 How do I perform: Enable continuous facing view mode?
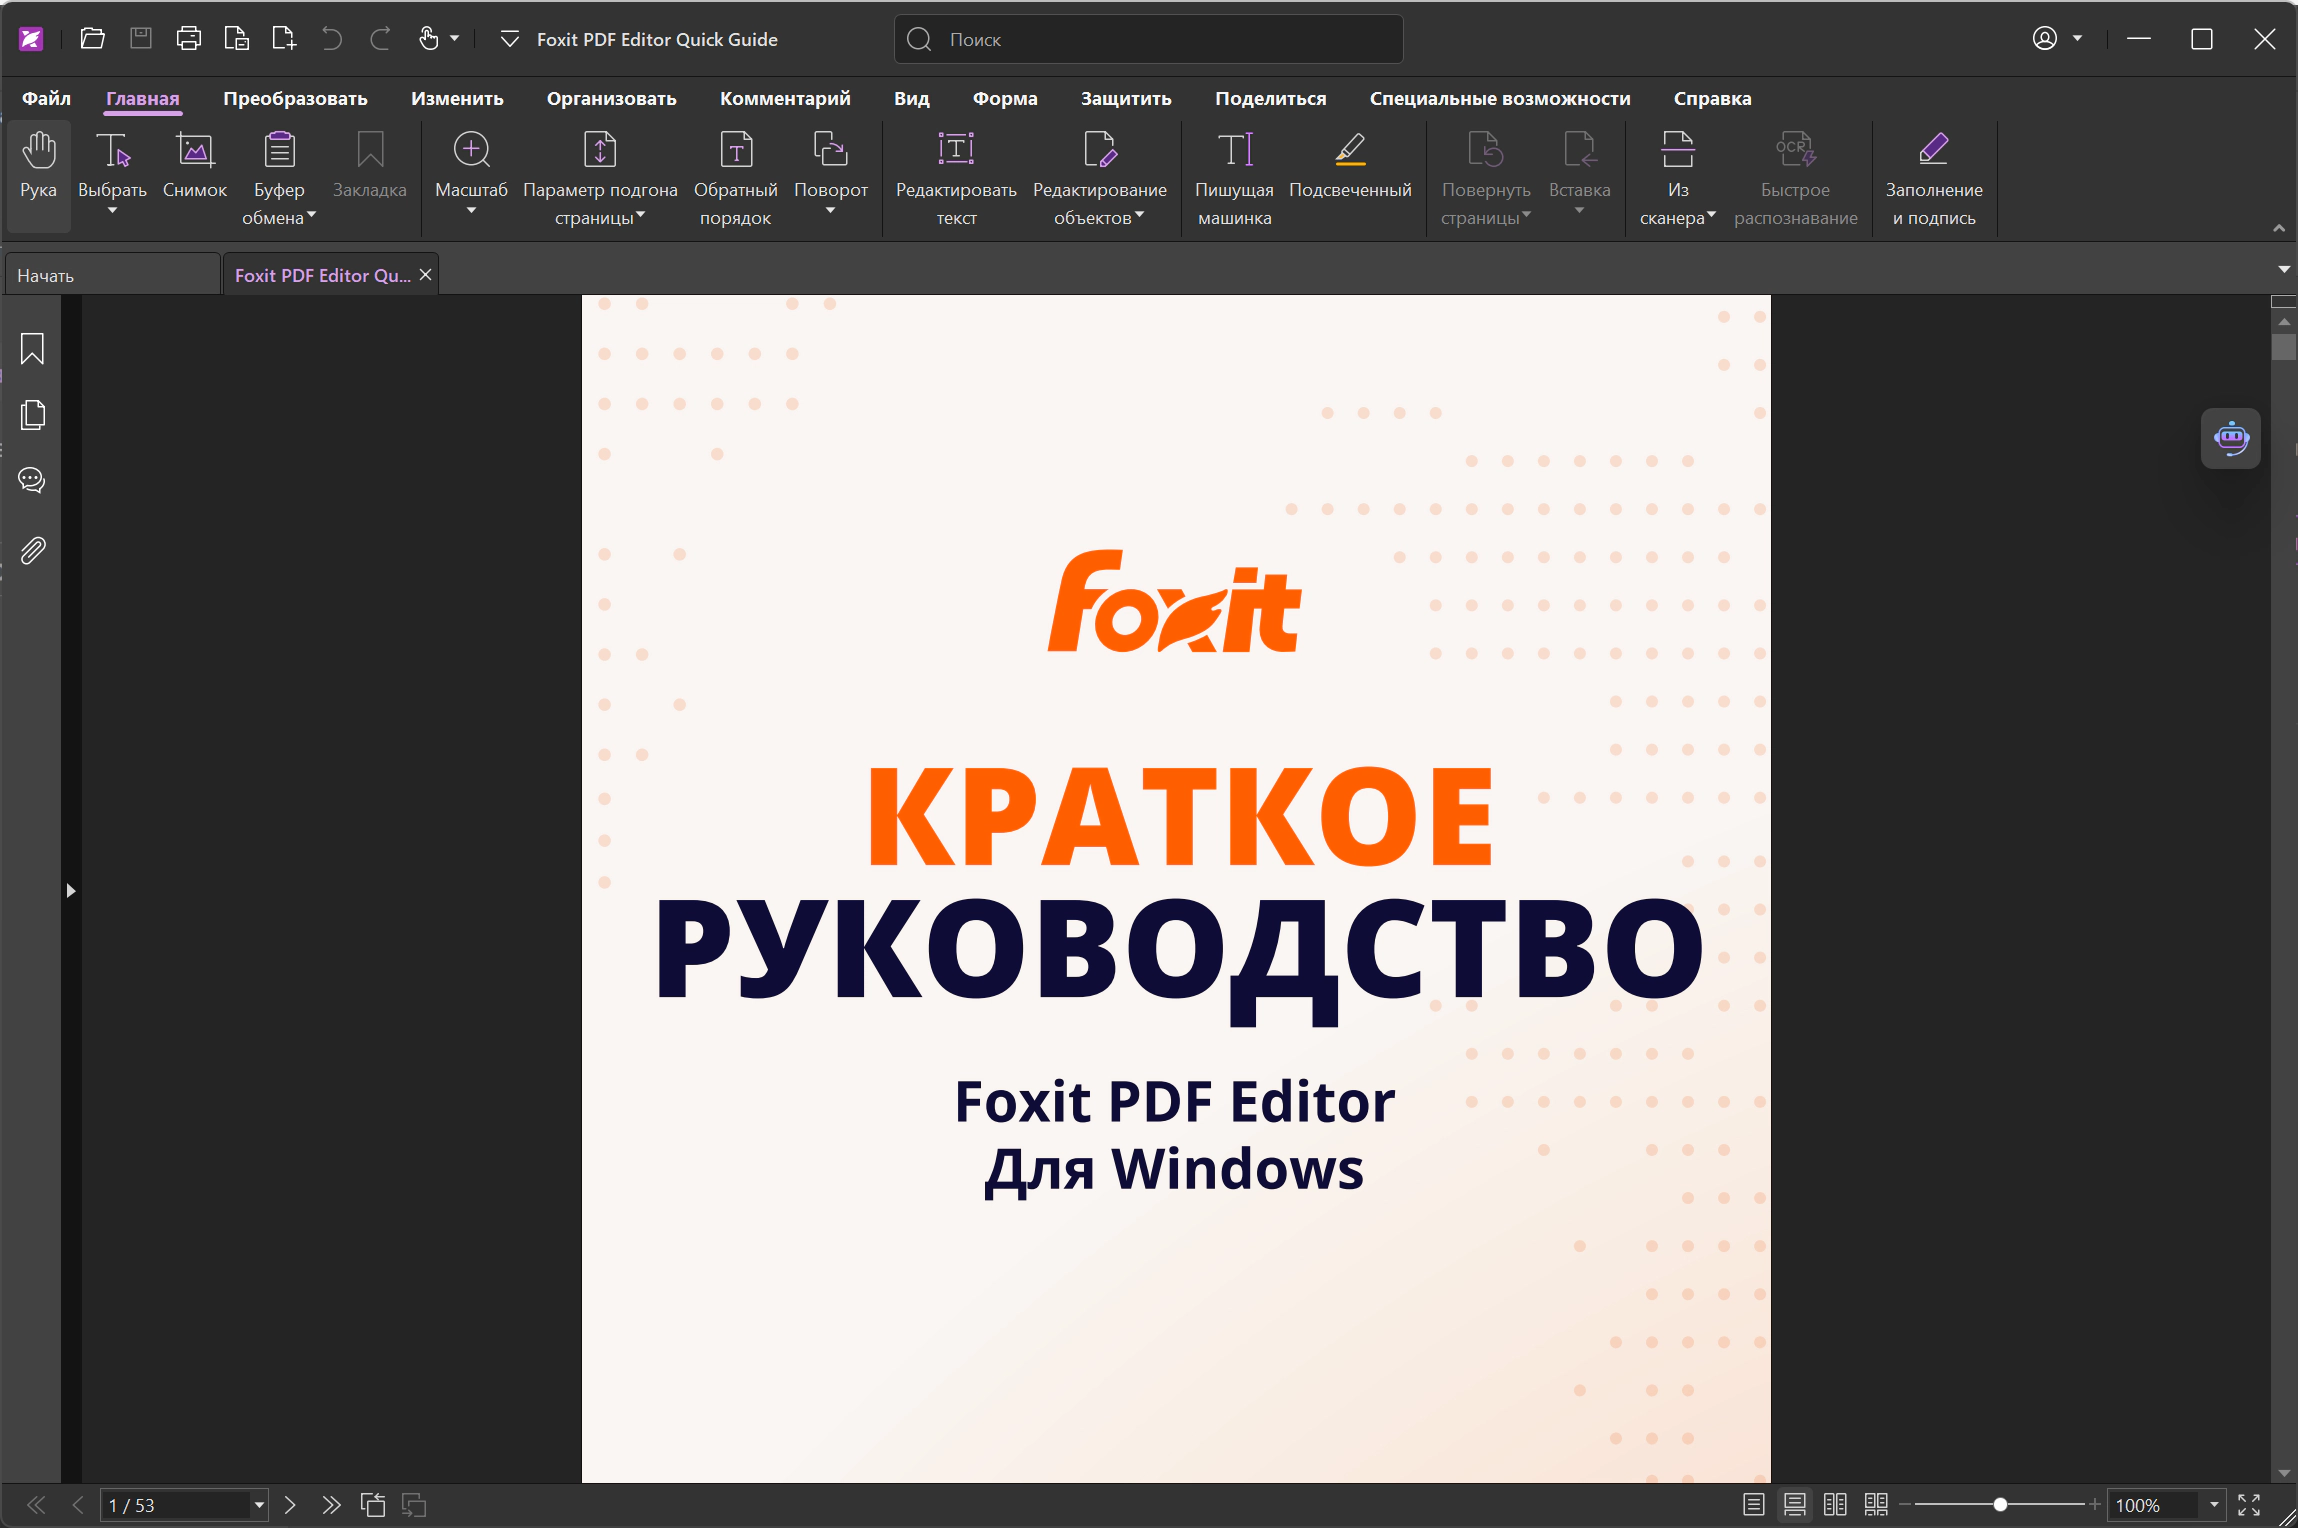(x=1876, y=1505)
